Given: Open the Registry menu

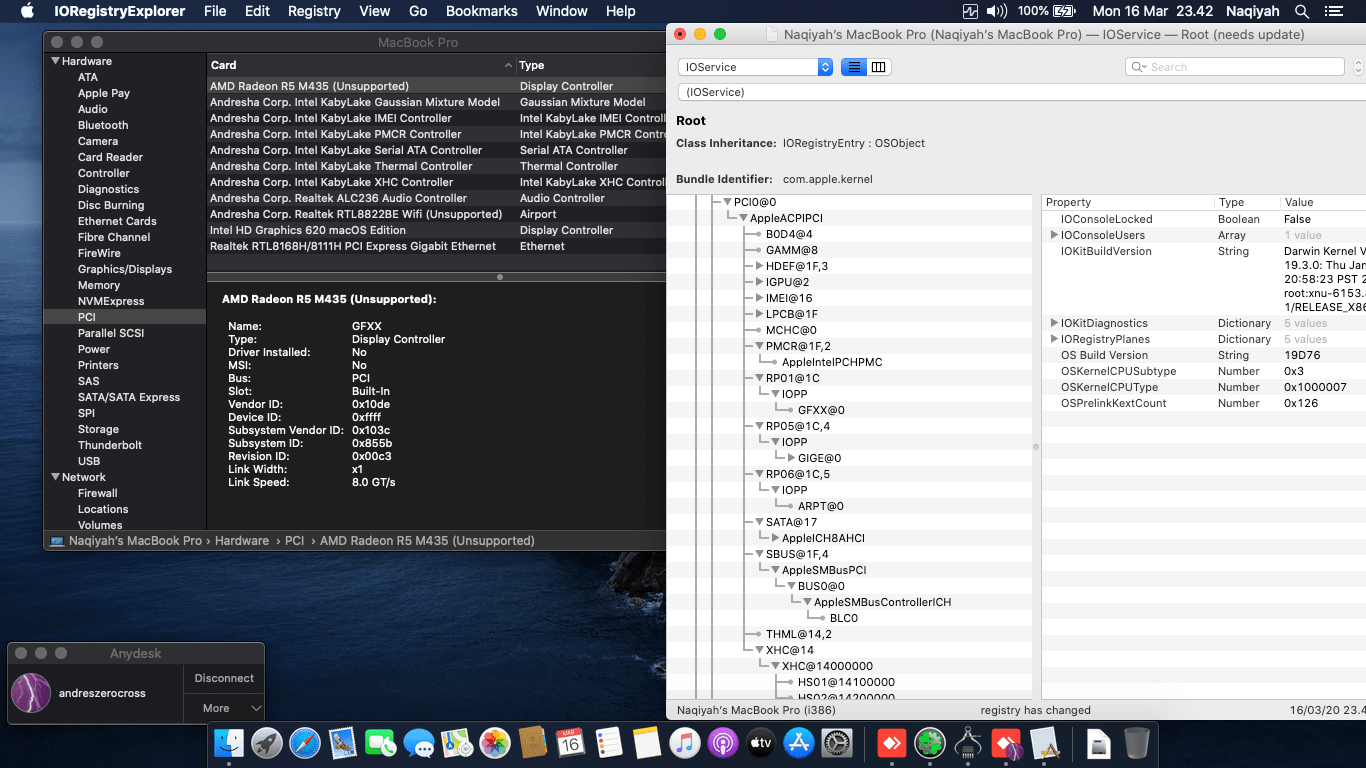Looking at the screenshot, I should pyautogui.click(x=314, y=11).
